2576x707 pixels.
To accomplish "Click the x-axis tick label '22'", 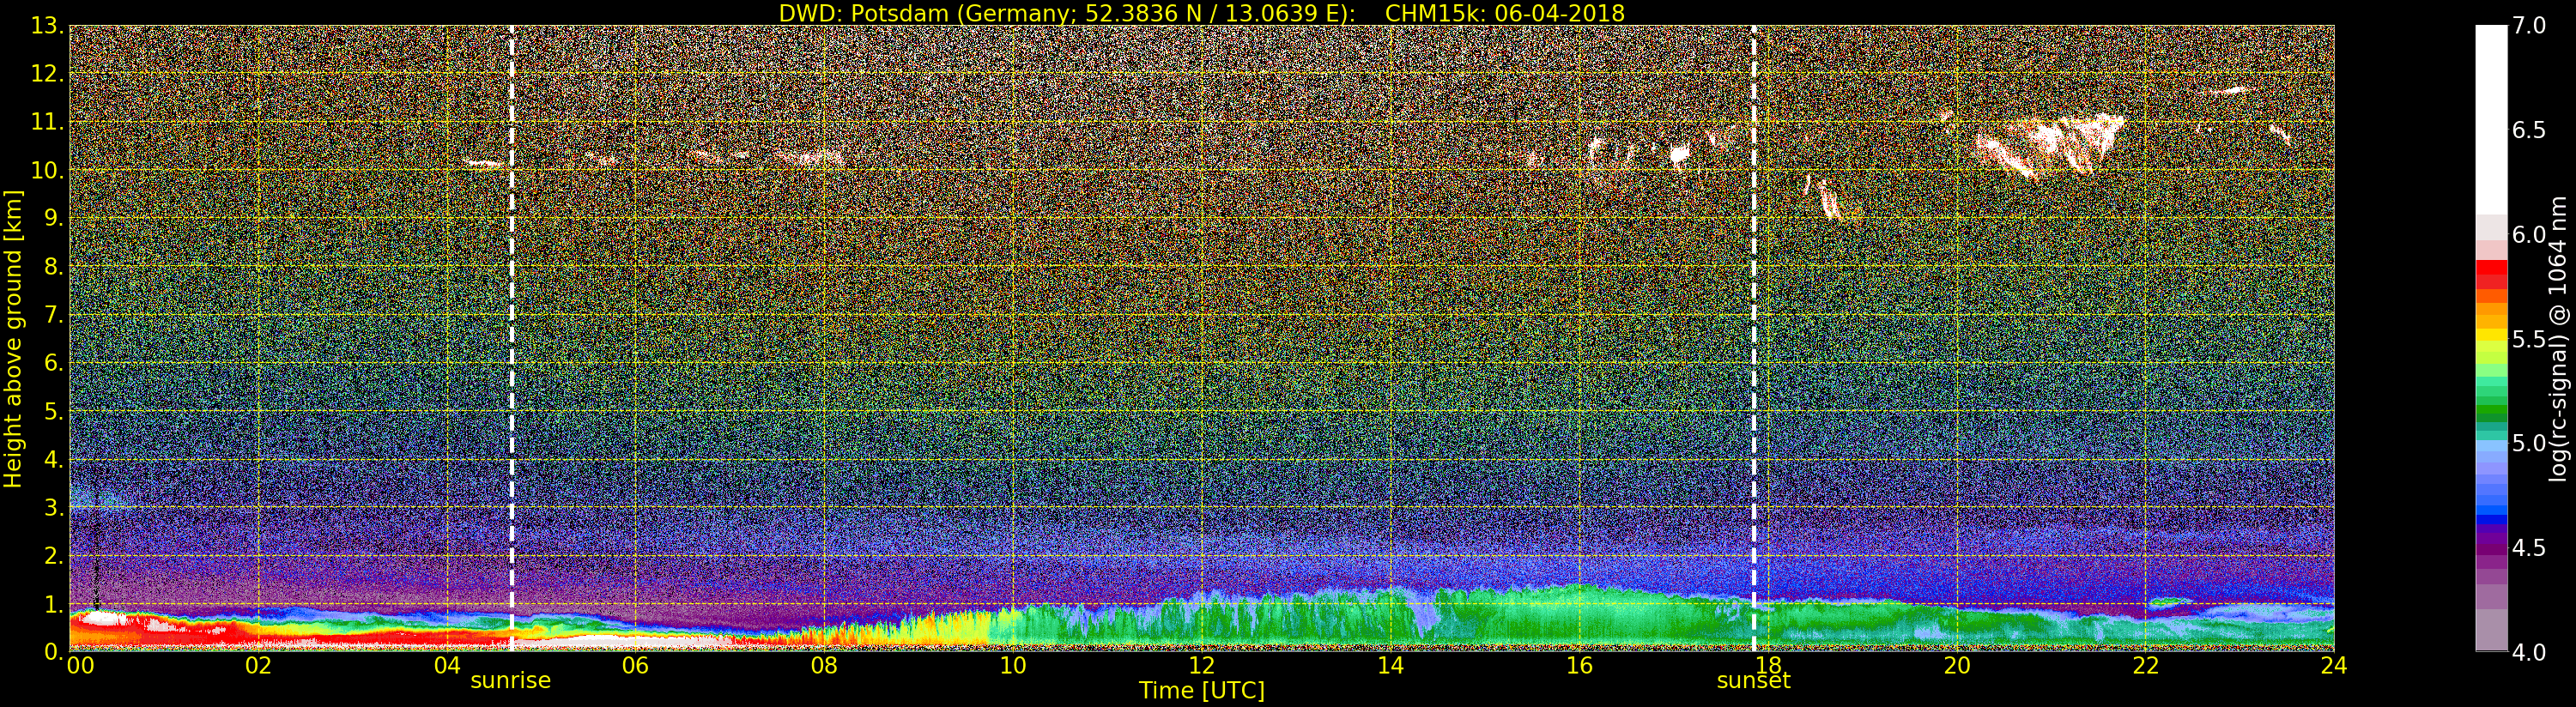I will pyautogui.click(x=2146, y=666).
